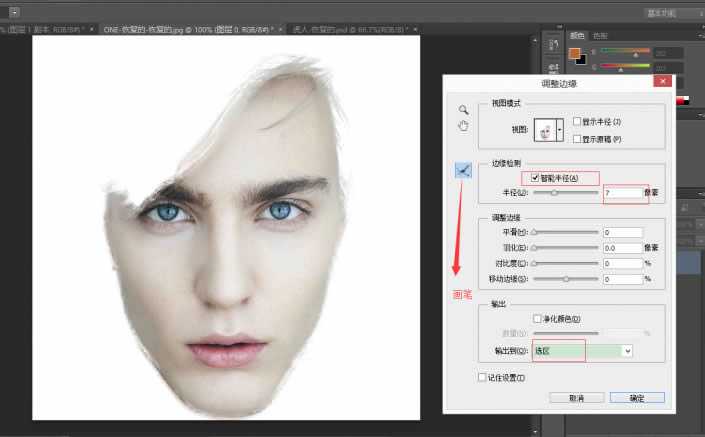Expand the 输出到 (Output To) dropdown
Viewport: 705px width, 437px height.
pos(628,351)
